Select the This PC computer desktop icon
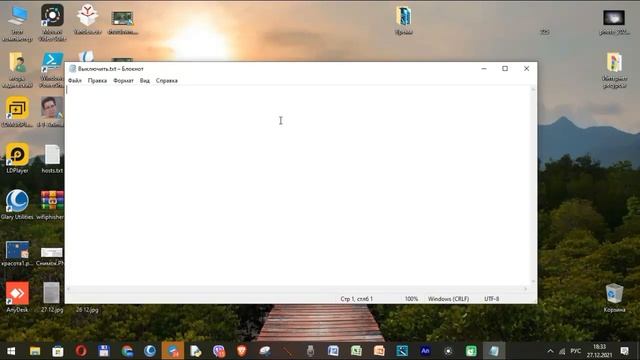 coord(17,23)
